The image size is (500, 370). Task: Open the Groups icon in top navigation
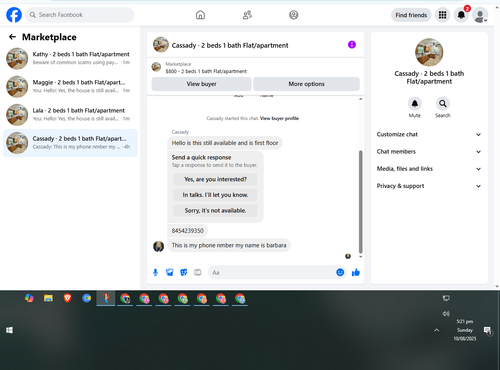pyautogui.click(x=294, y=15)
